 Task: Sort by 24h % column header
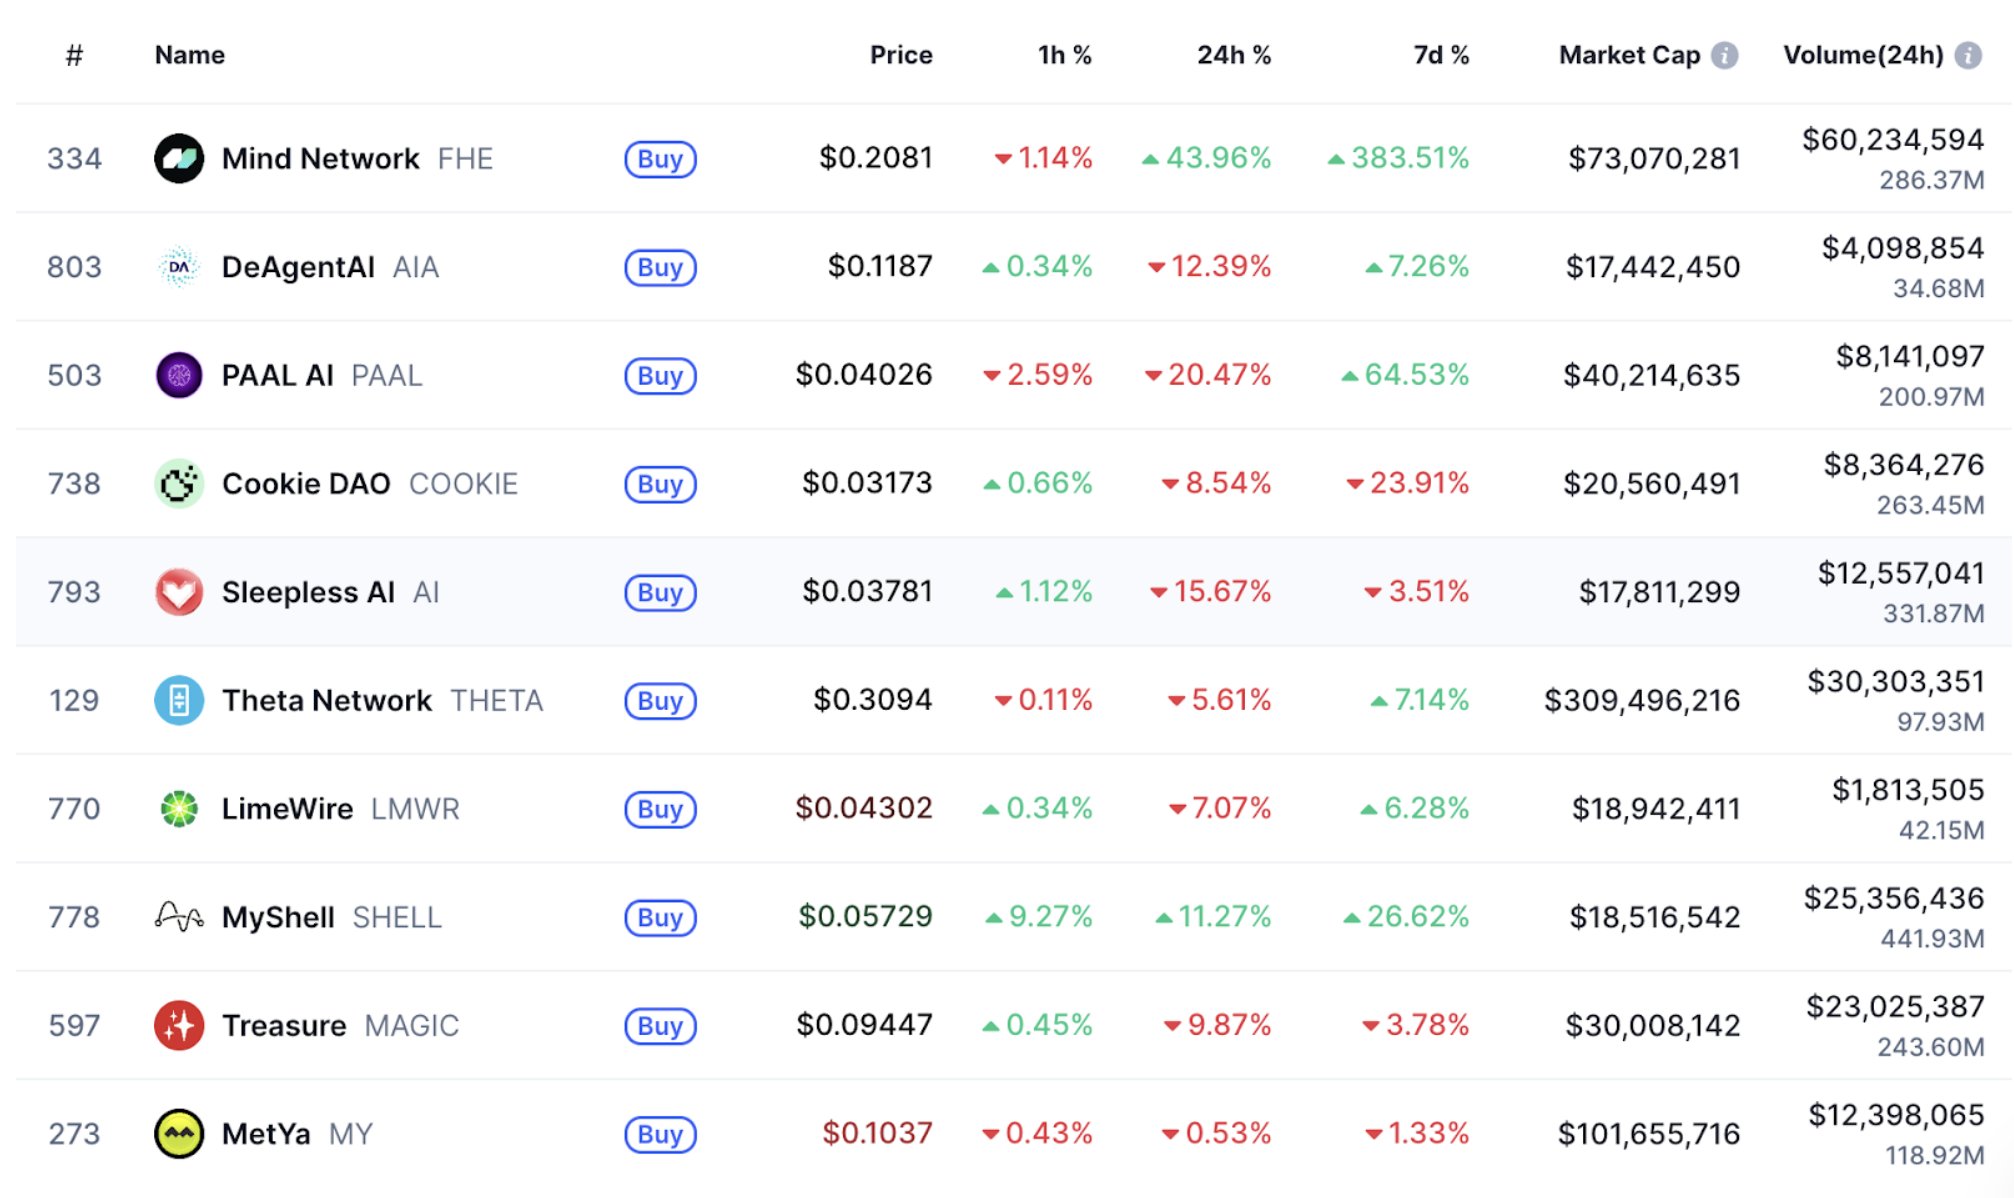click(1233, 55)
